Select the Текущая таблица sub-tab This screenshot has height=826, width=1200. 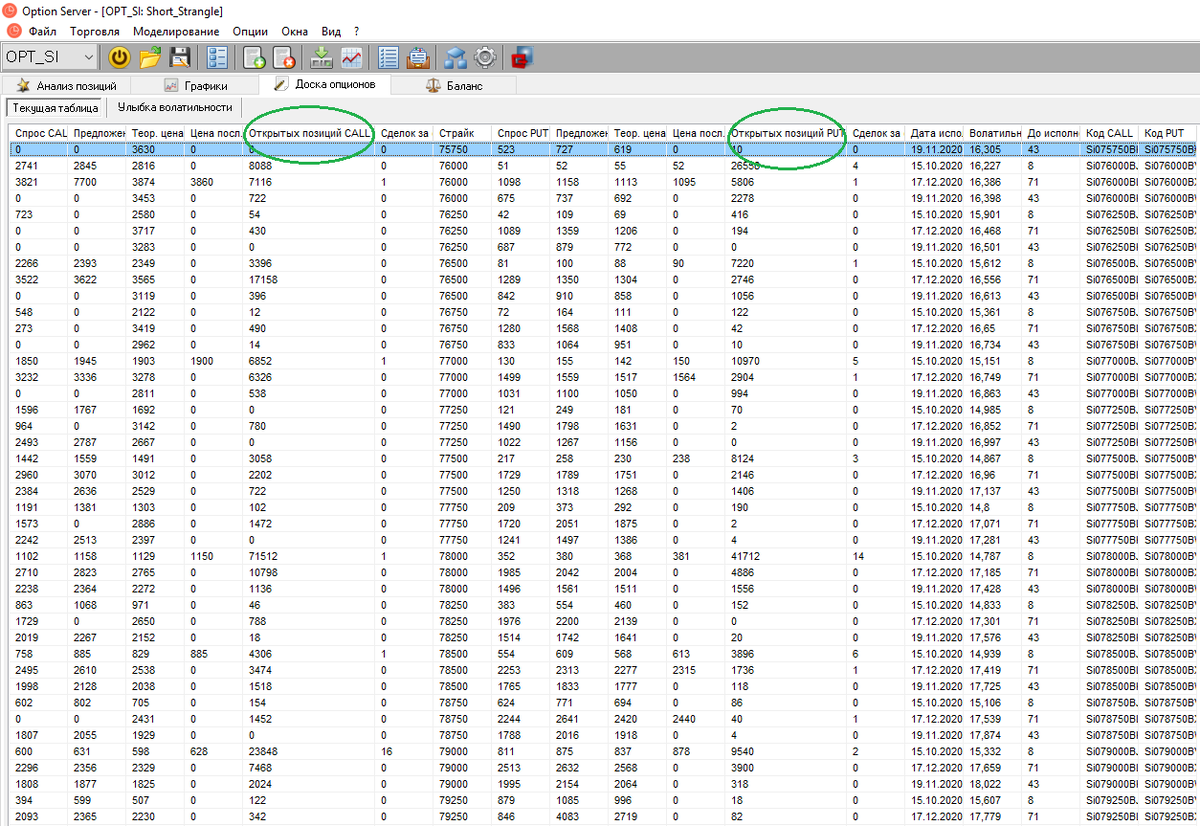(55, 108)
